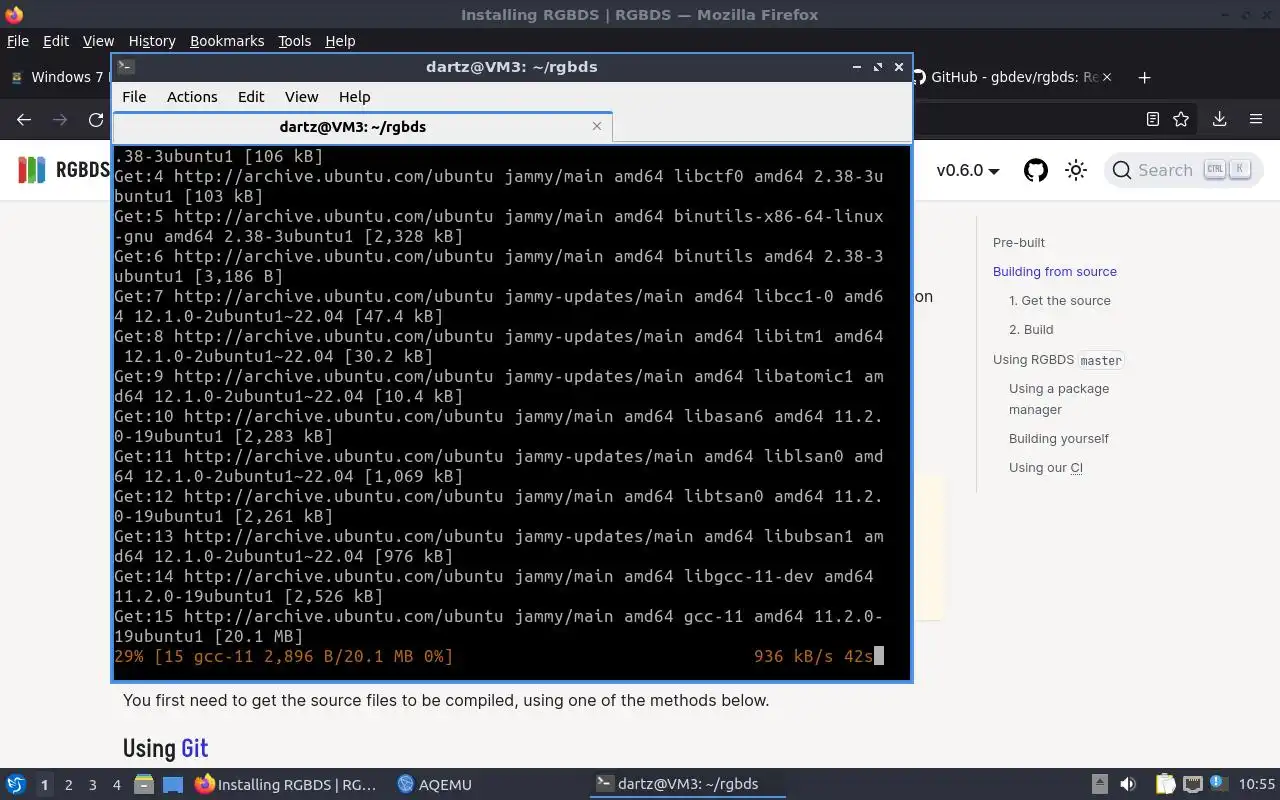Viewport: 1280px width, 800px height.
Task: Select the dartz@VM3: ~/rgbds terminal tab
Action: pos(362,127)
